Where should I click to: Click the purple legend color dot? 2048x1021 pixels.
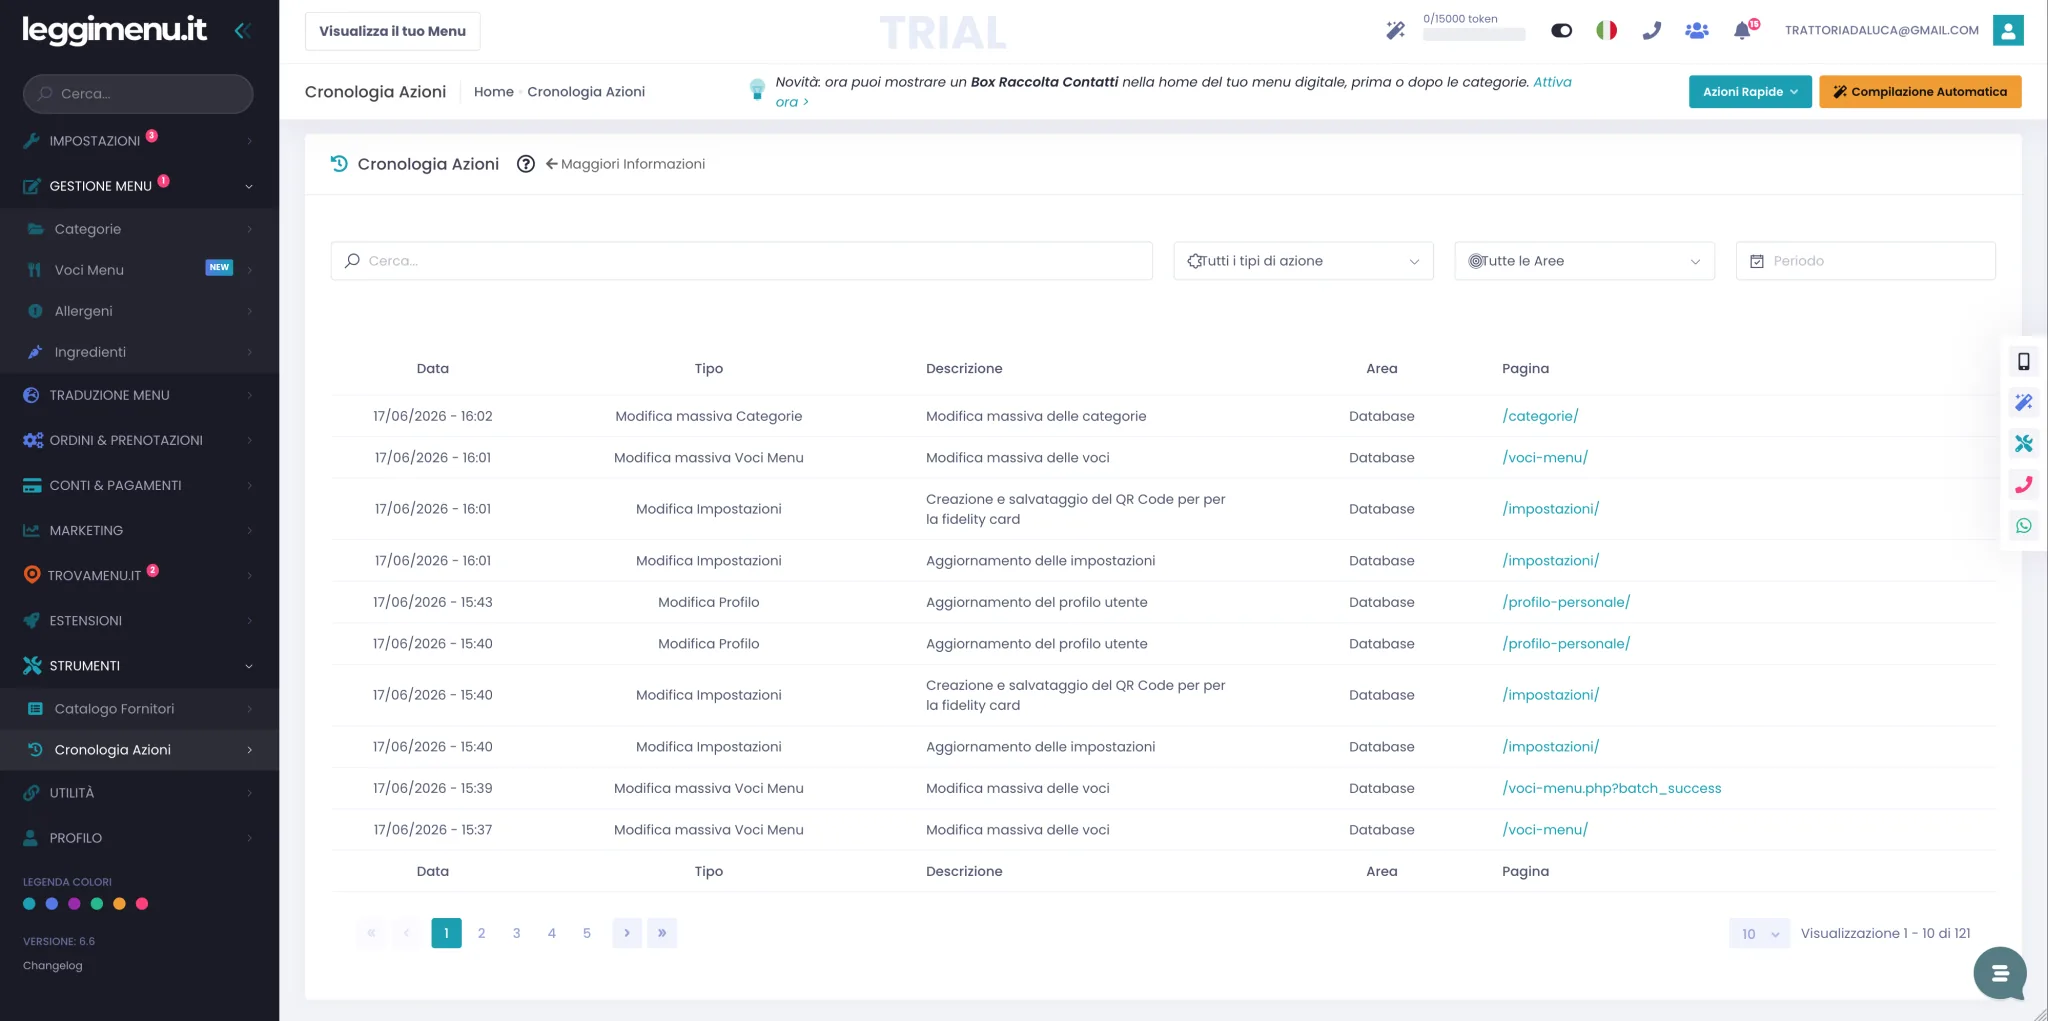[x=74, y=904]
